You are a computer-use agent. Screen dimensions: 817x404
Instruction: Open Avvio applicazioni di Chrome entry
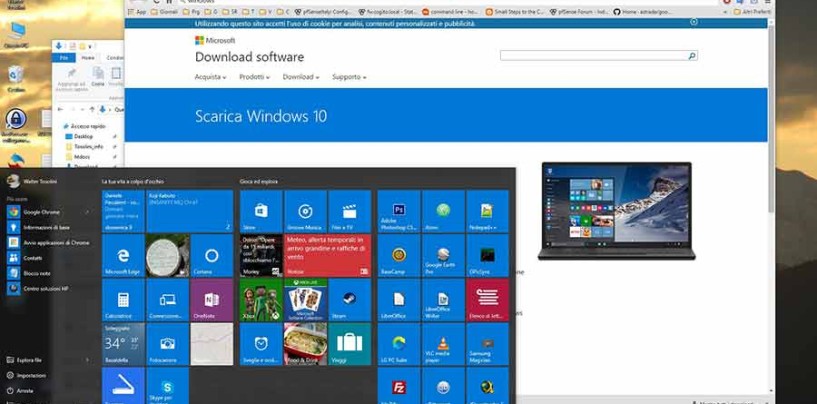(x=48, y=242)
